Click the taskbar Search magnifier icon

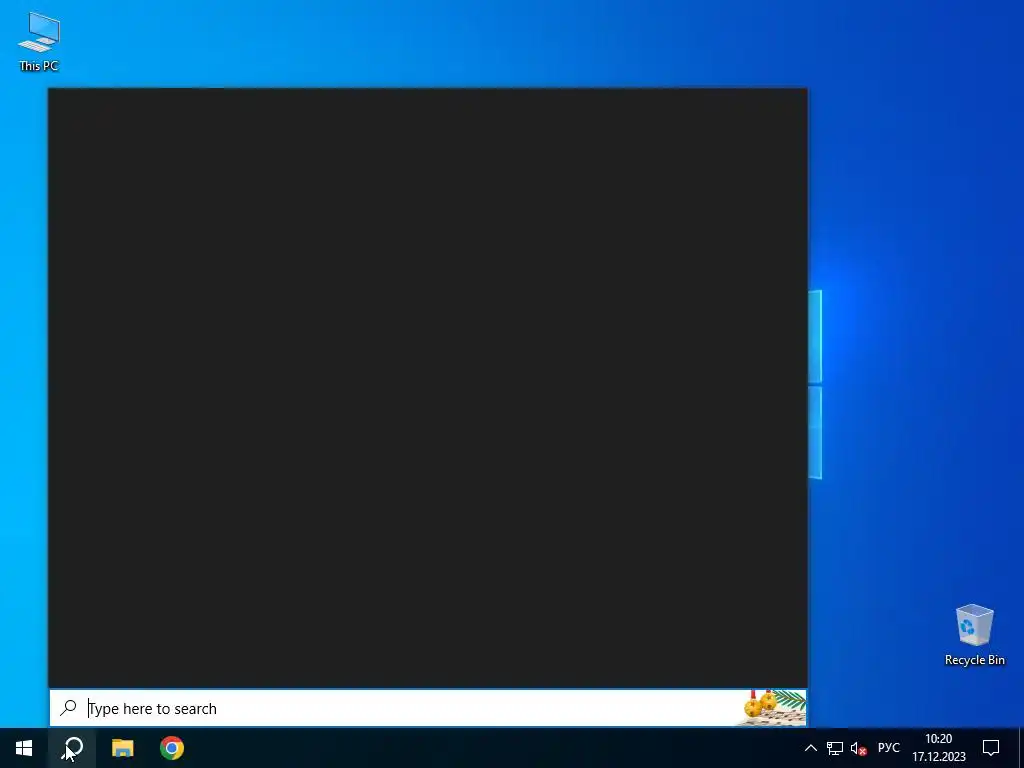72,748
